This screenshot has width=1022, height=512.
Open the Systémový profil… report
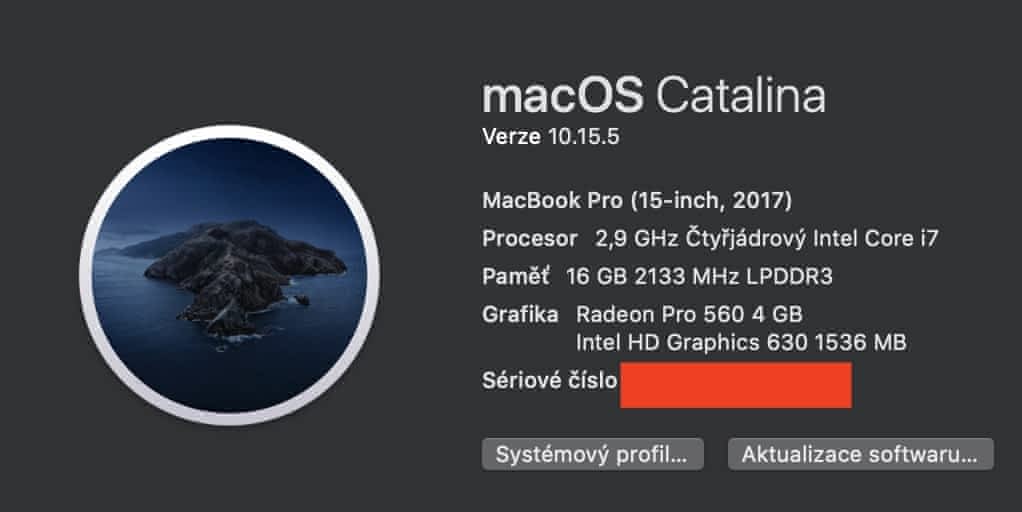click(x=592, y=454)
